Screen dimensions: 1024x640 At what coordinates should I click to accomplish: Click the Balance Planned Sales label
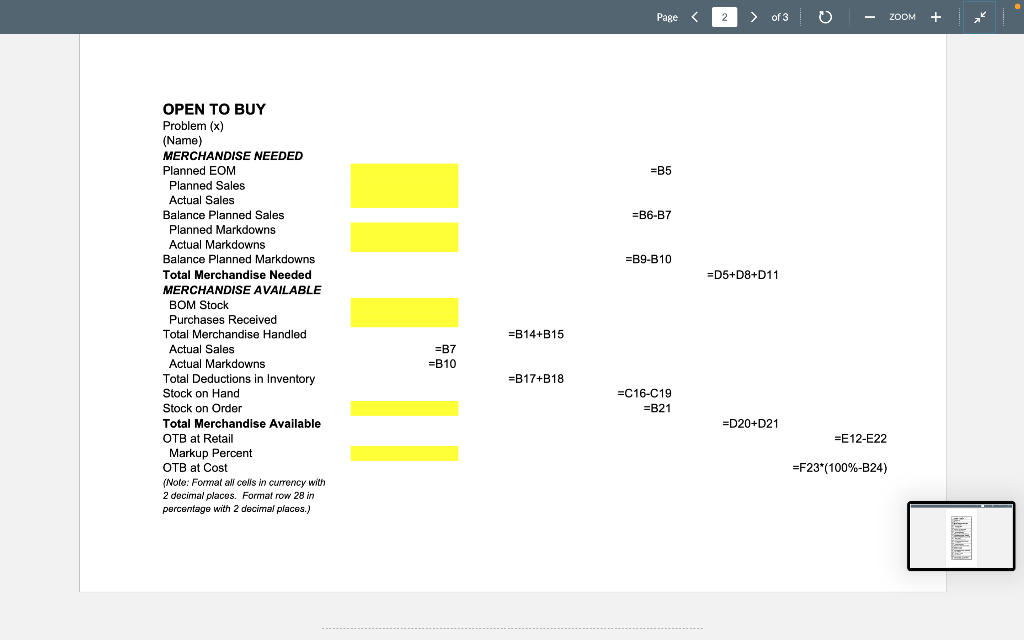(x=223, y=215)
